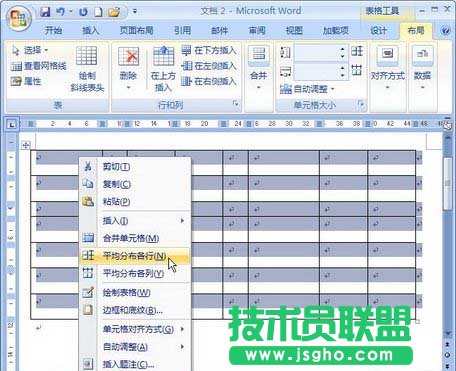This screenshot has height=371, width=456.
Task: Click the previous page double-arrow button
Action: coord(447,344)
